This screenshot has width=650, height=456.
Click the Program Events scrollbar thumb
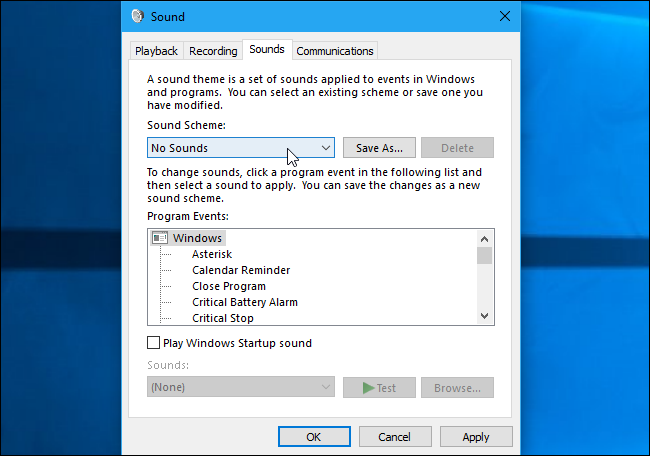tap(484, 256)
